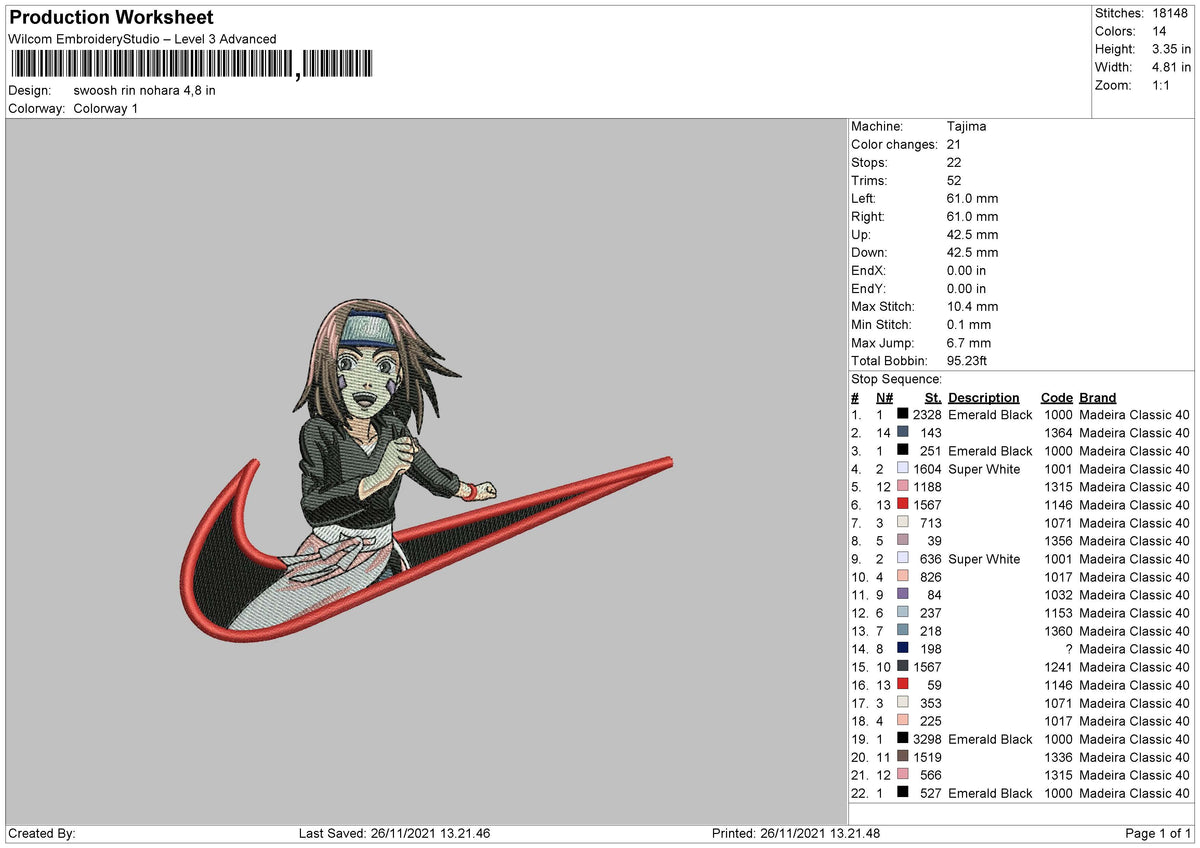This screenshot has width=1200, height=848.
Task: Click the St. column header
Action: click(933, 397)
